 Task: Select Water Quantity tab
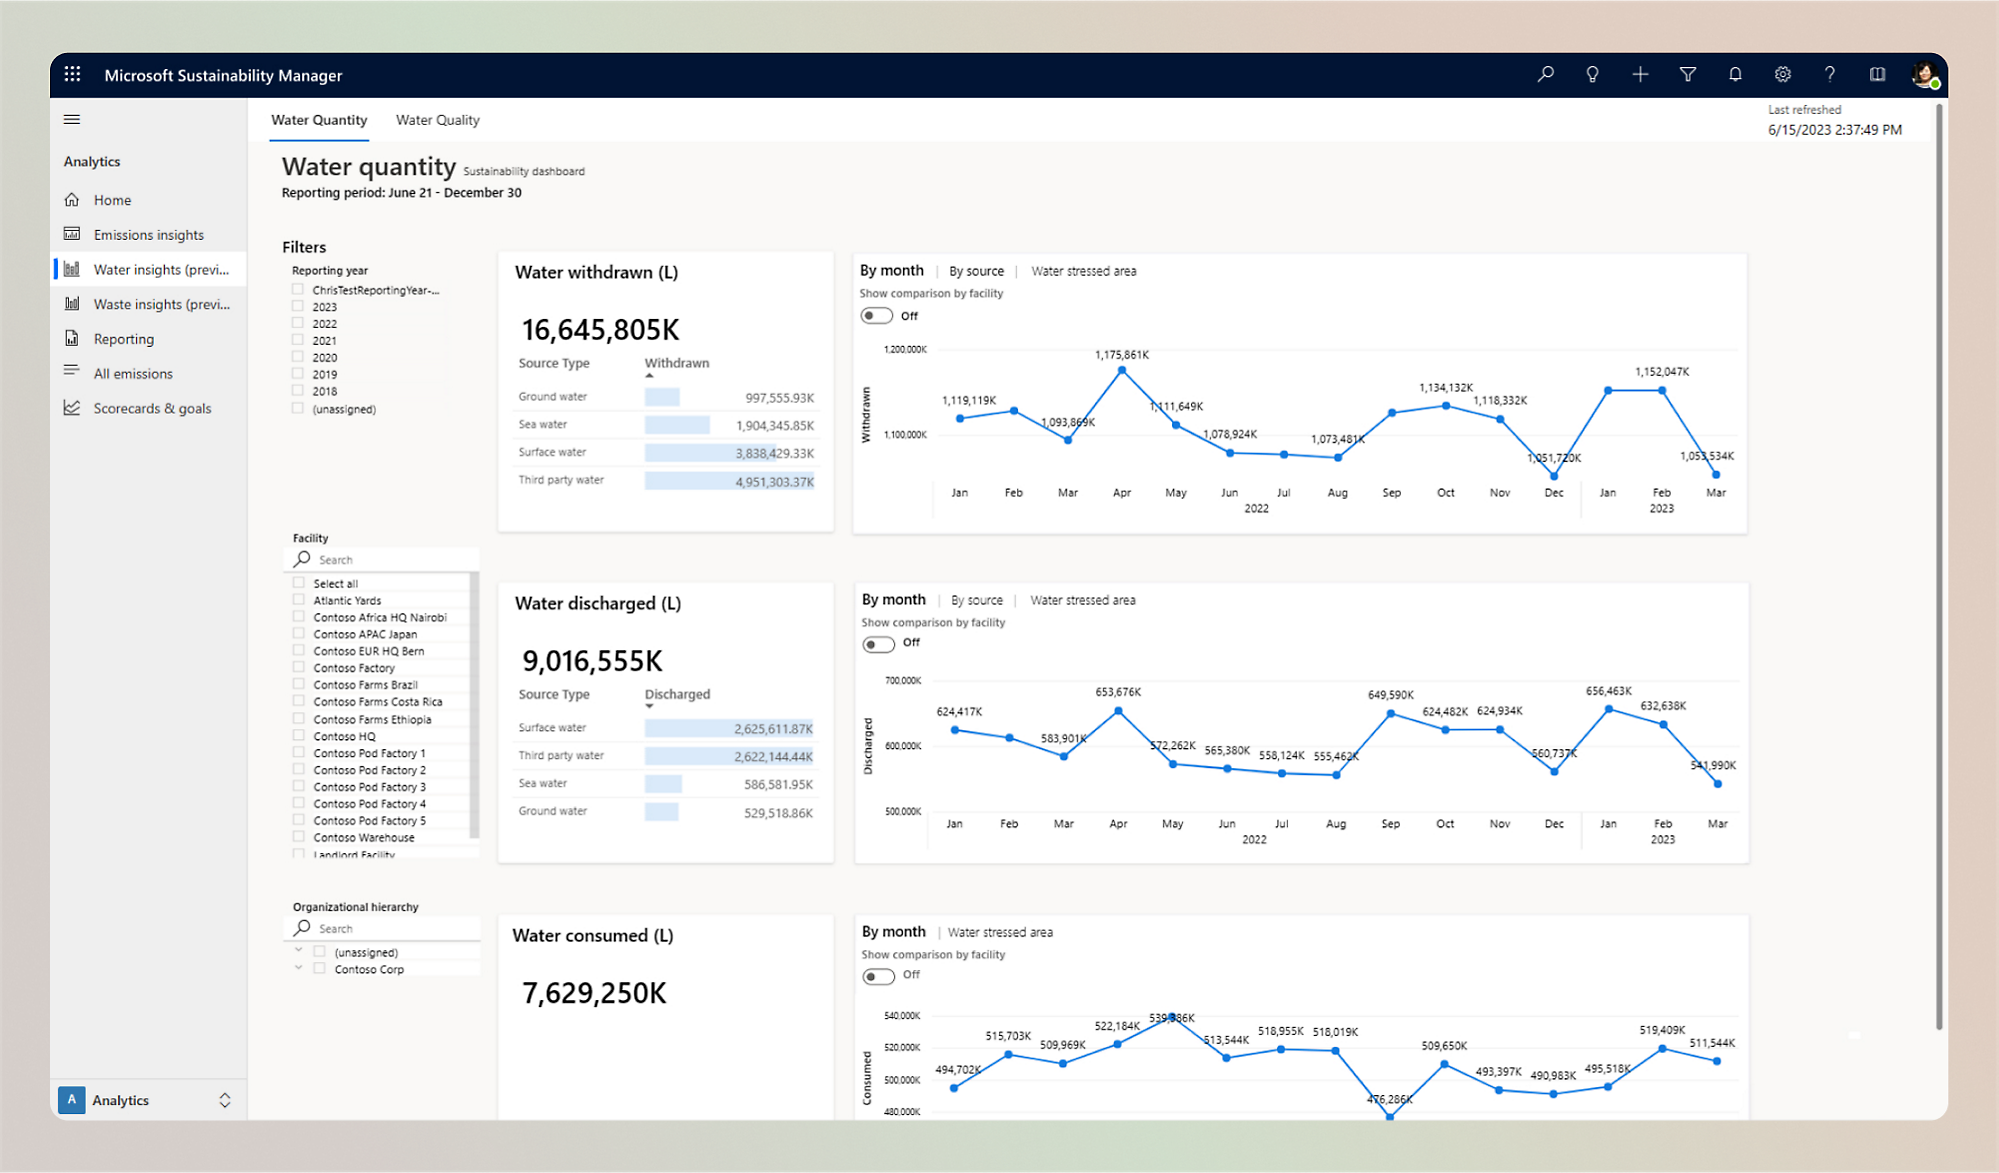tap(318, 120)
